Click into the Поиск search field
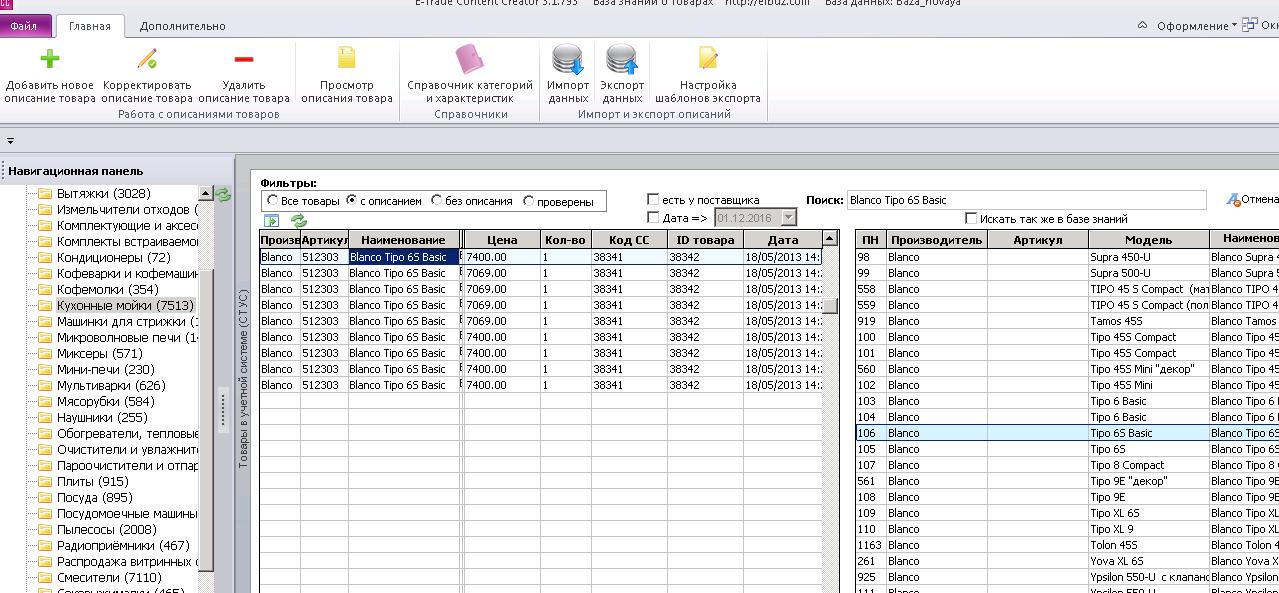Screen dimensions: 1279x593 pyautogui.click(x=1026, y=200)
